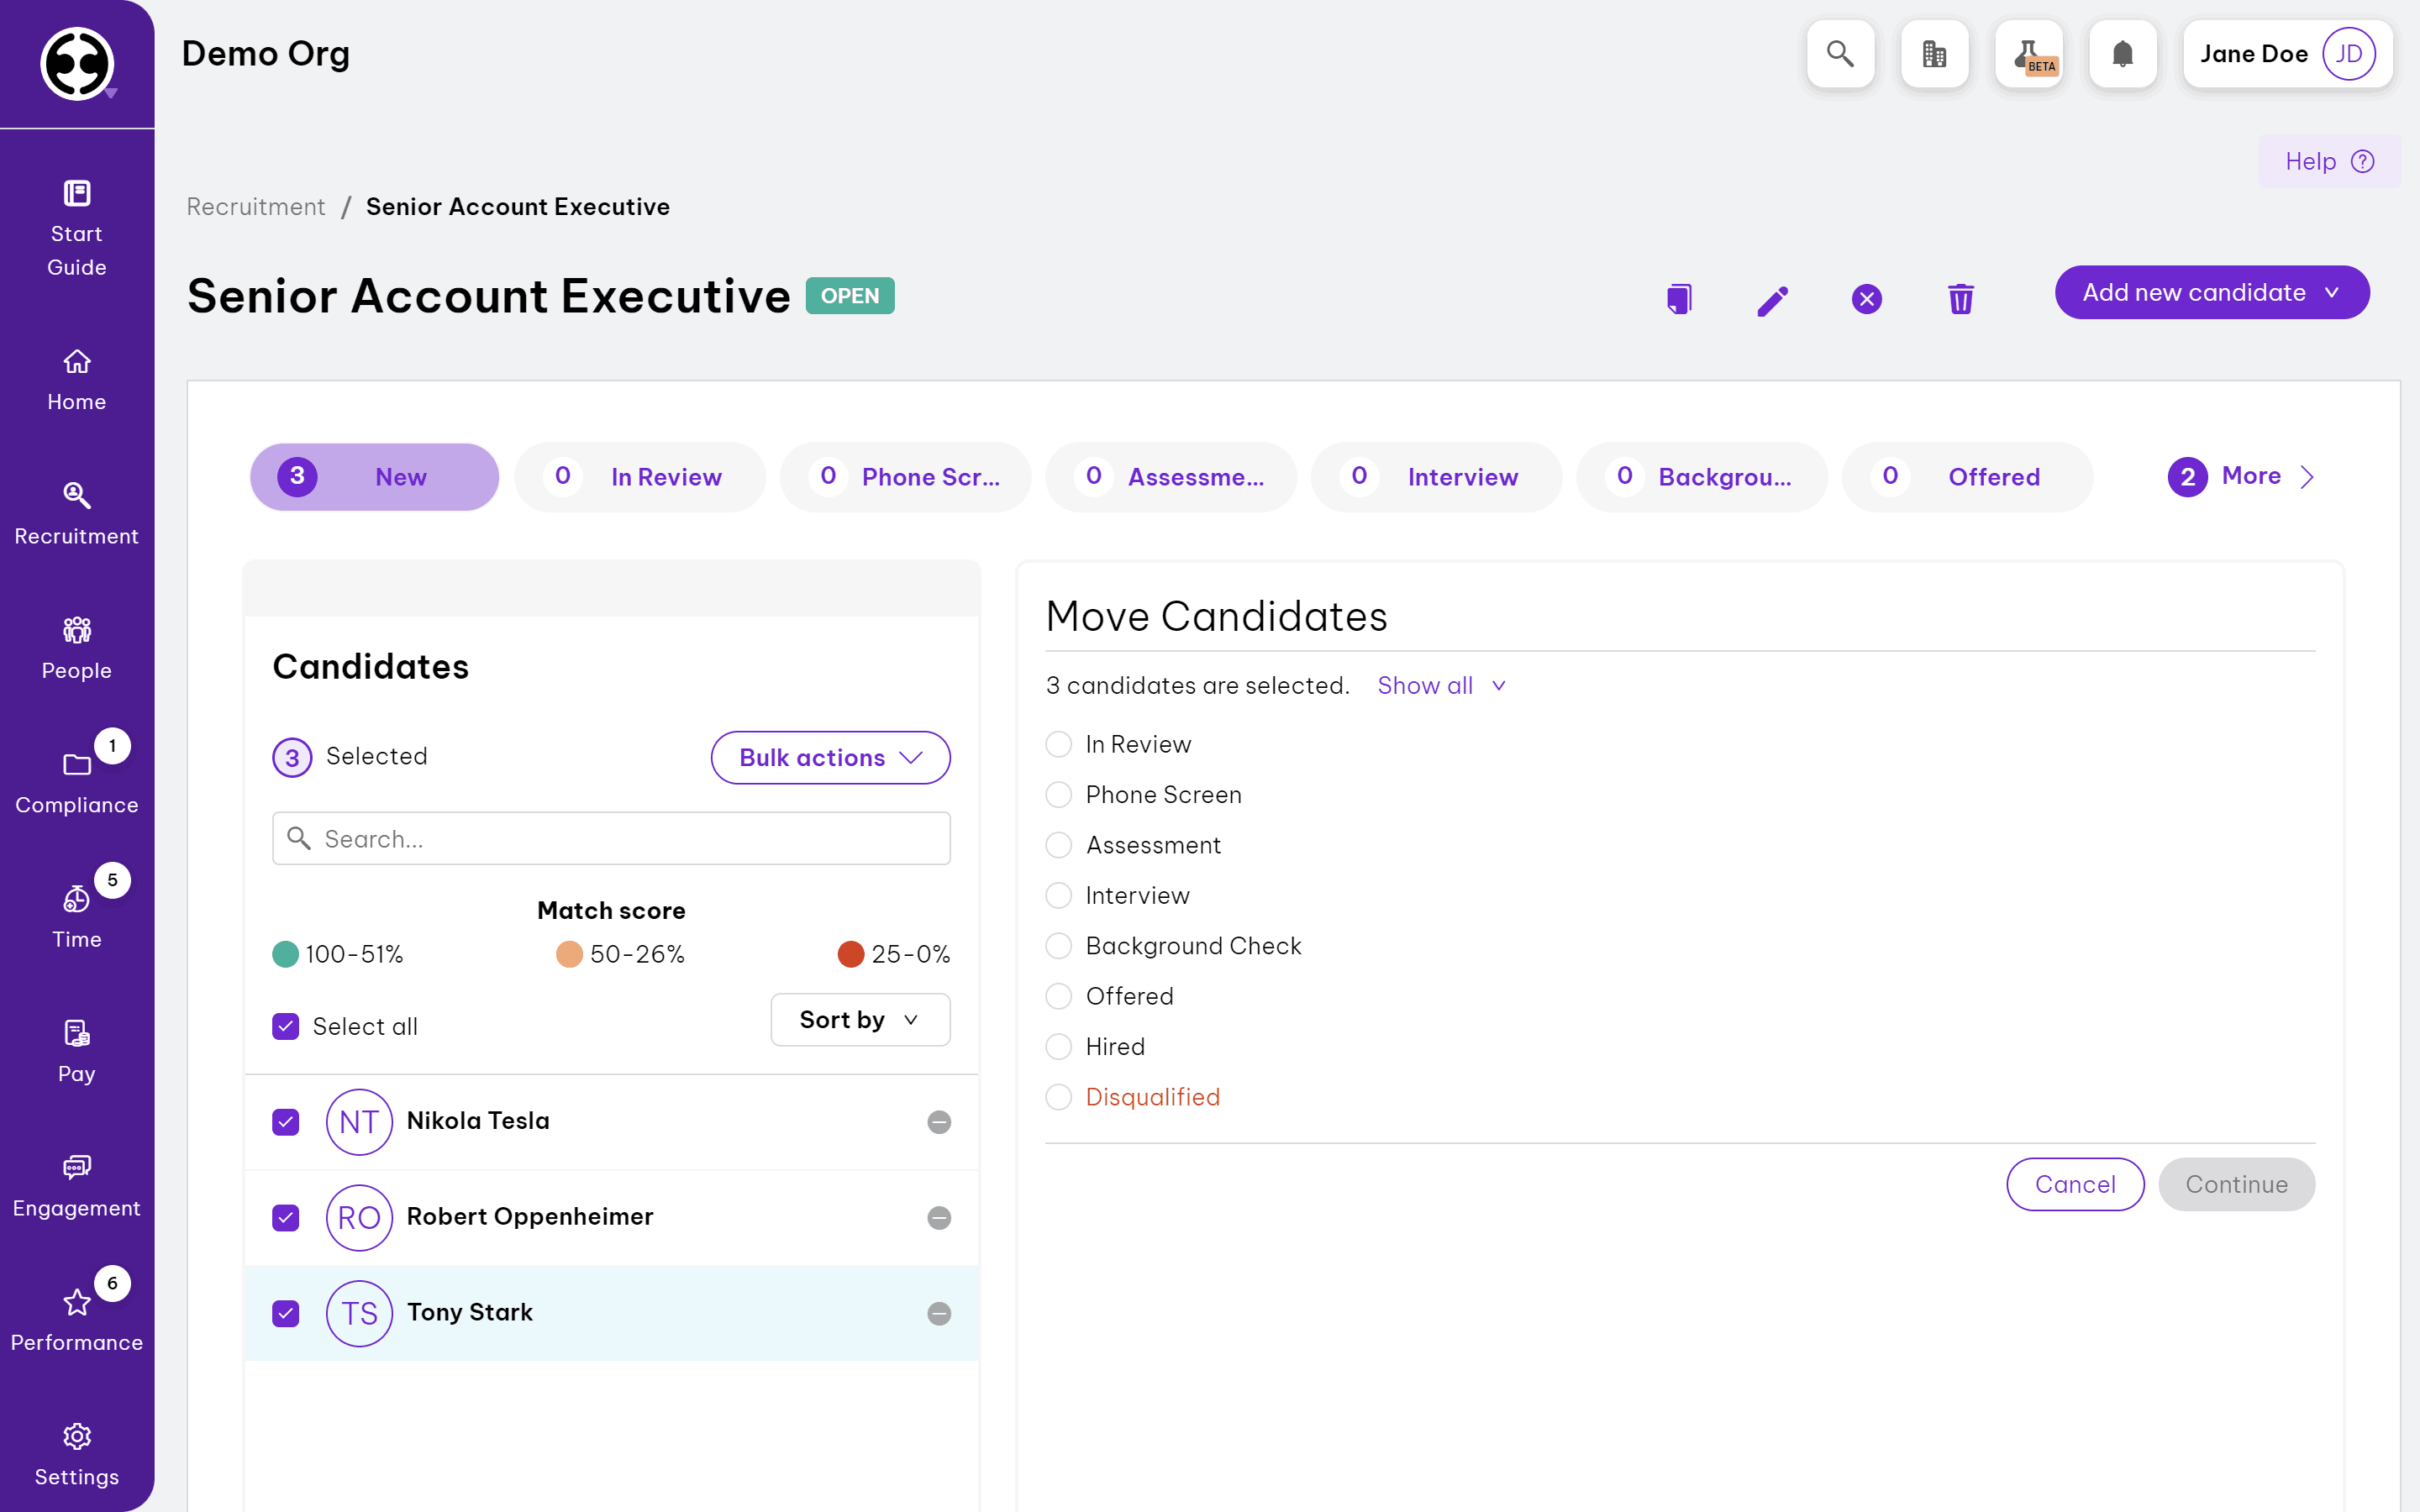Switch to the In Review stage tab

pyautogui.click(x=640, y=477)
